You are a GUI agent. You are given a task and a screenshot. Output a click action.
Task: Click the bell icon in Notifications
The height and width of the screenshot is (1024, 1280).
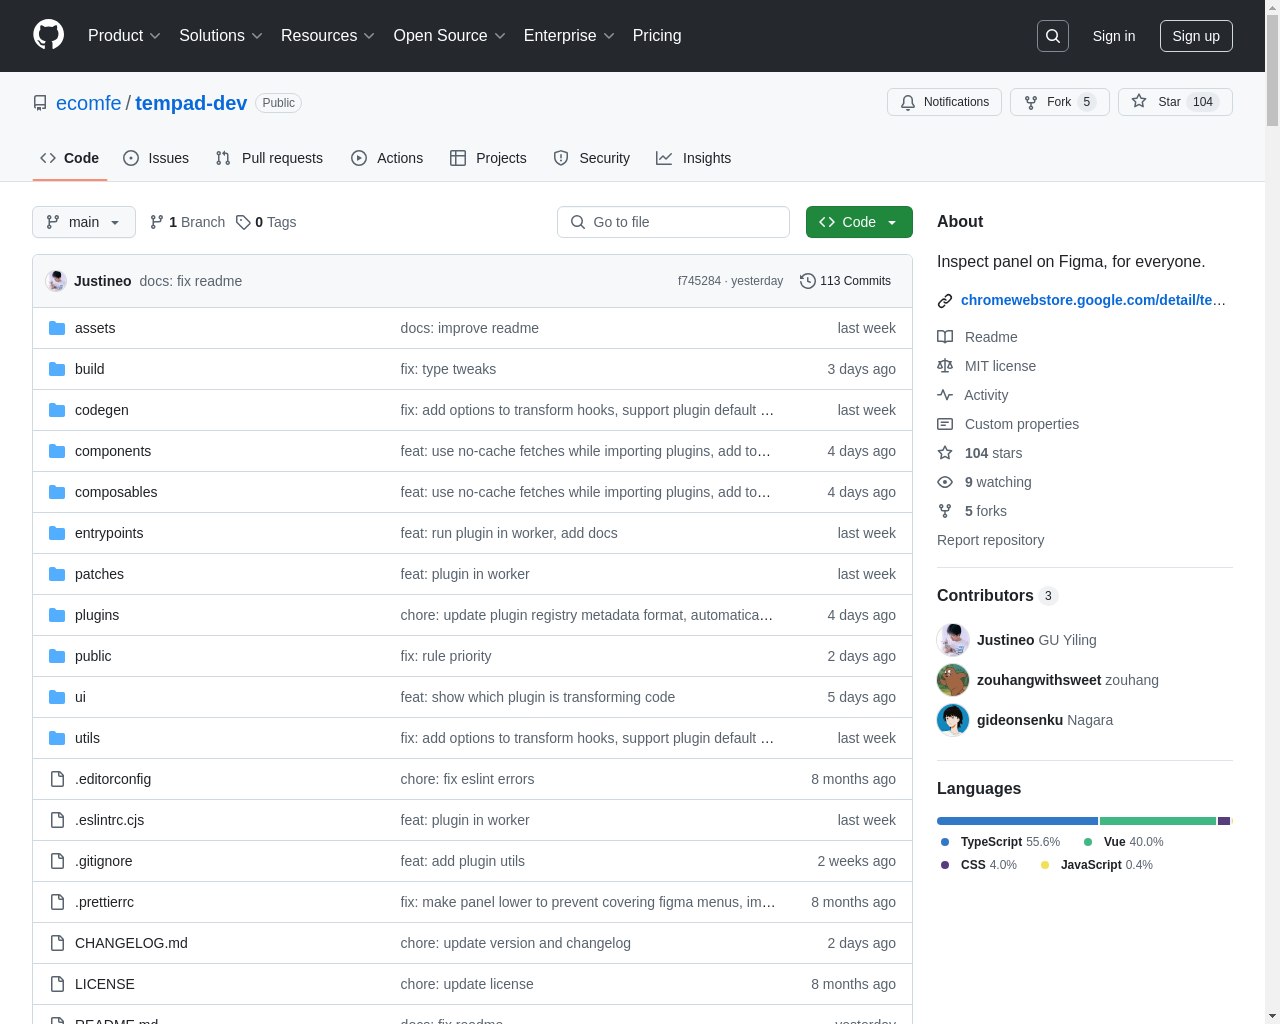click(x=908, y=102)
